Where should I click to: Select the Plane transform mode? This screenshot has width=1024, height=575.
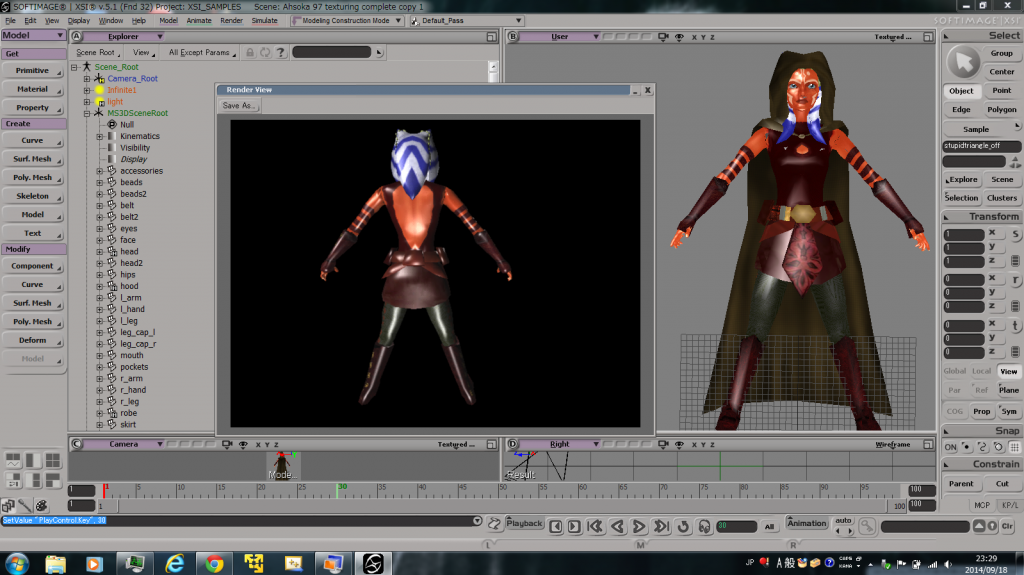coord(1009,390)
